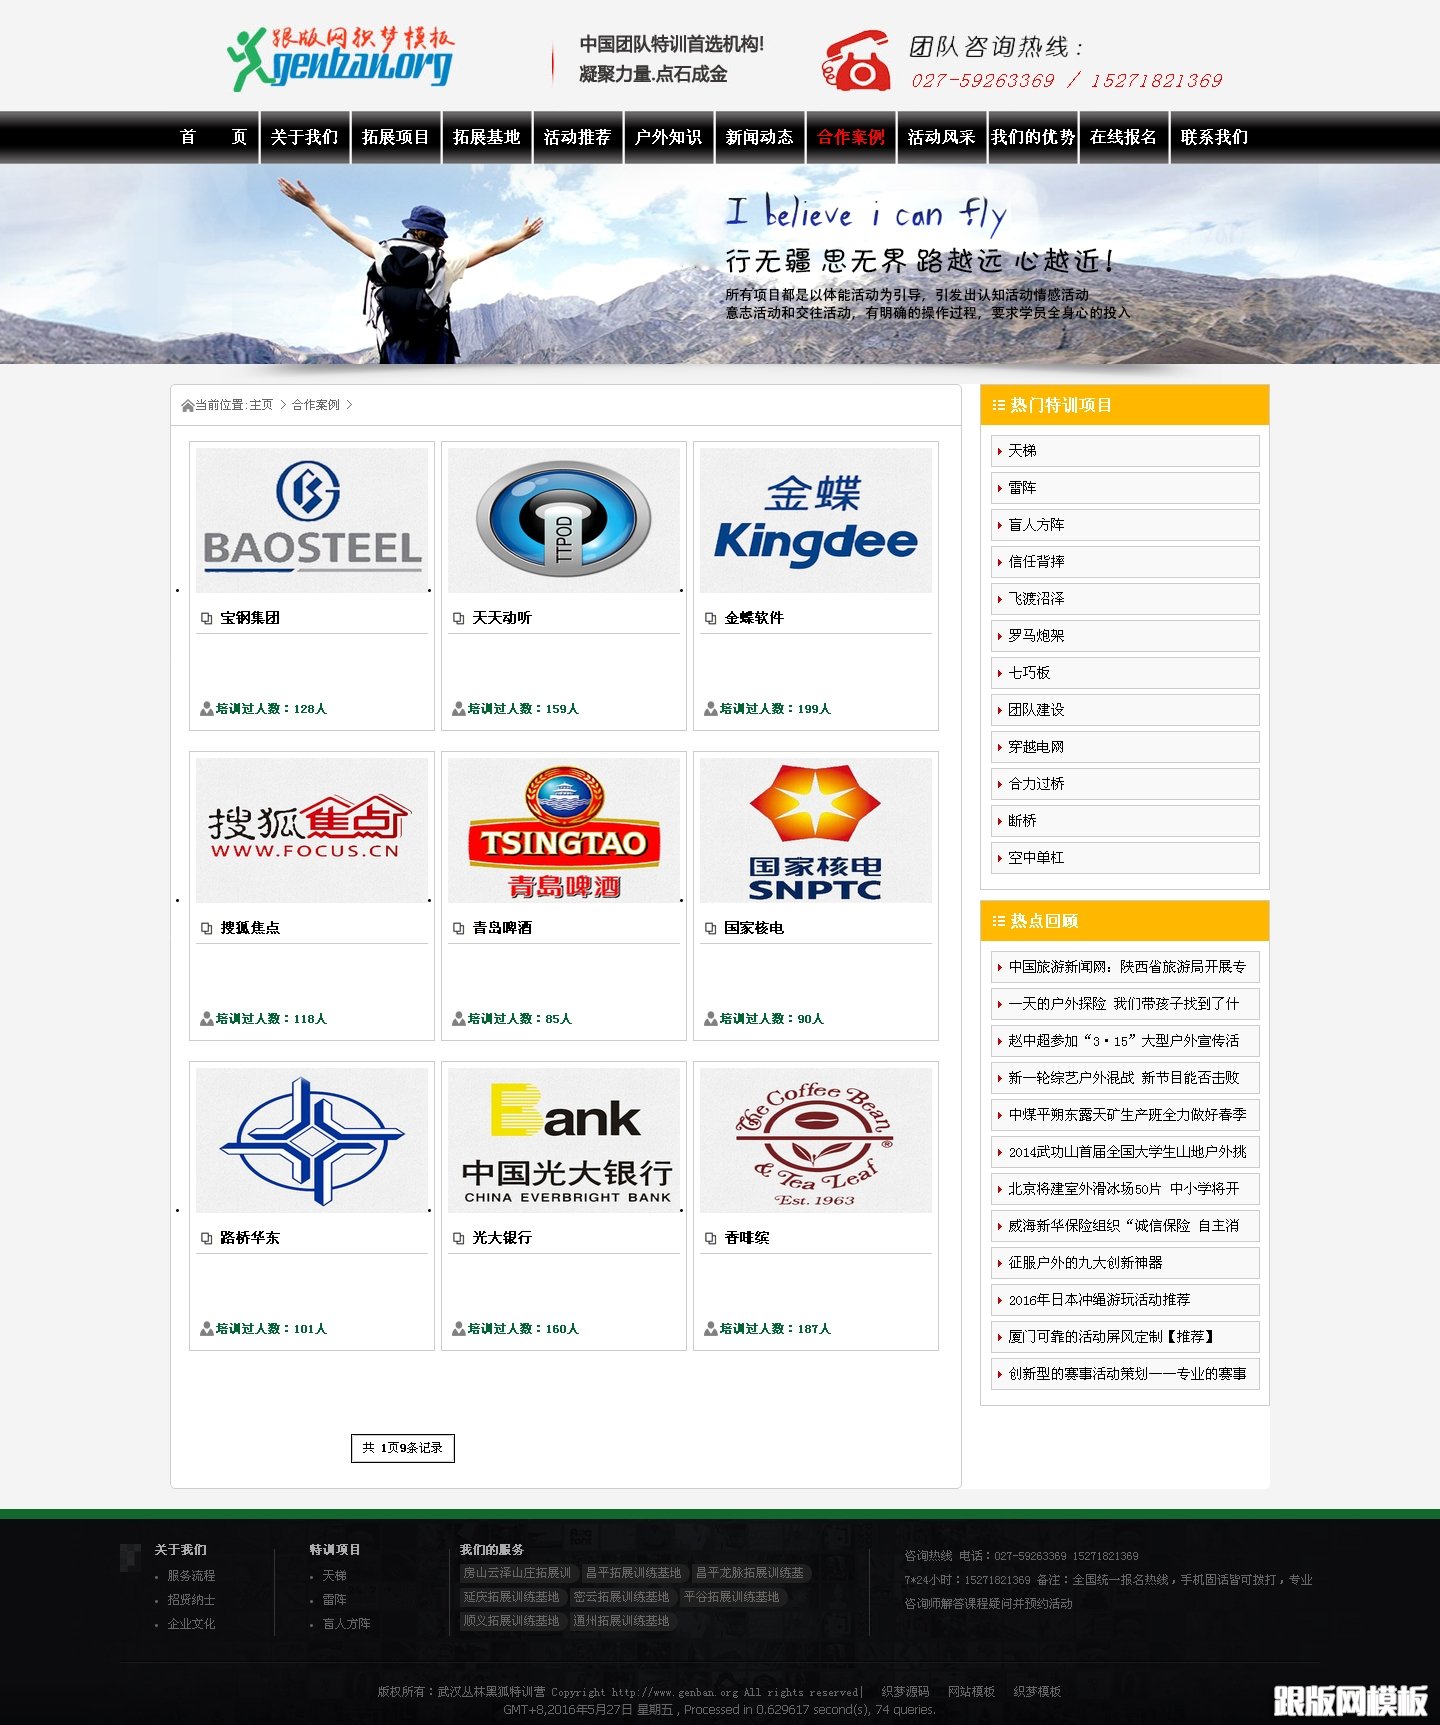The height and width of the screenshot is (1725, 1440).
Task: Open the 路桥华东 case title link
Action: tap(250, 1238)
